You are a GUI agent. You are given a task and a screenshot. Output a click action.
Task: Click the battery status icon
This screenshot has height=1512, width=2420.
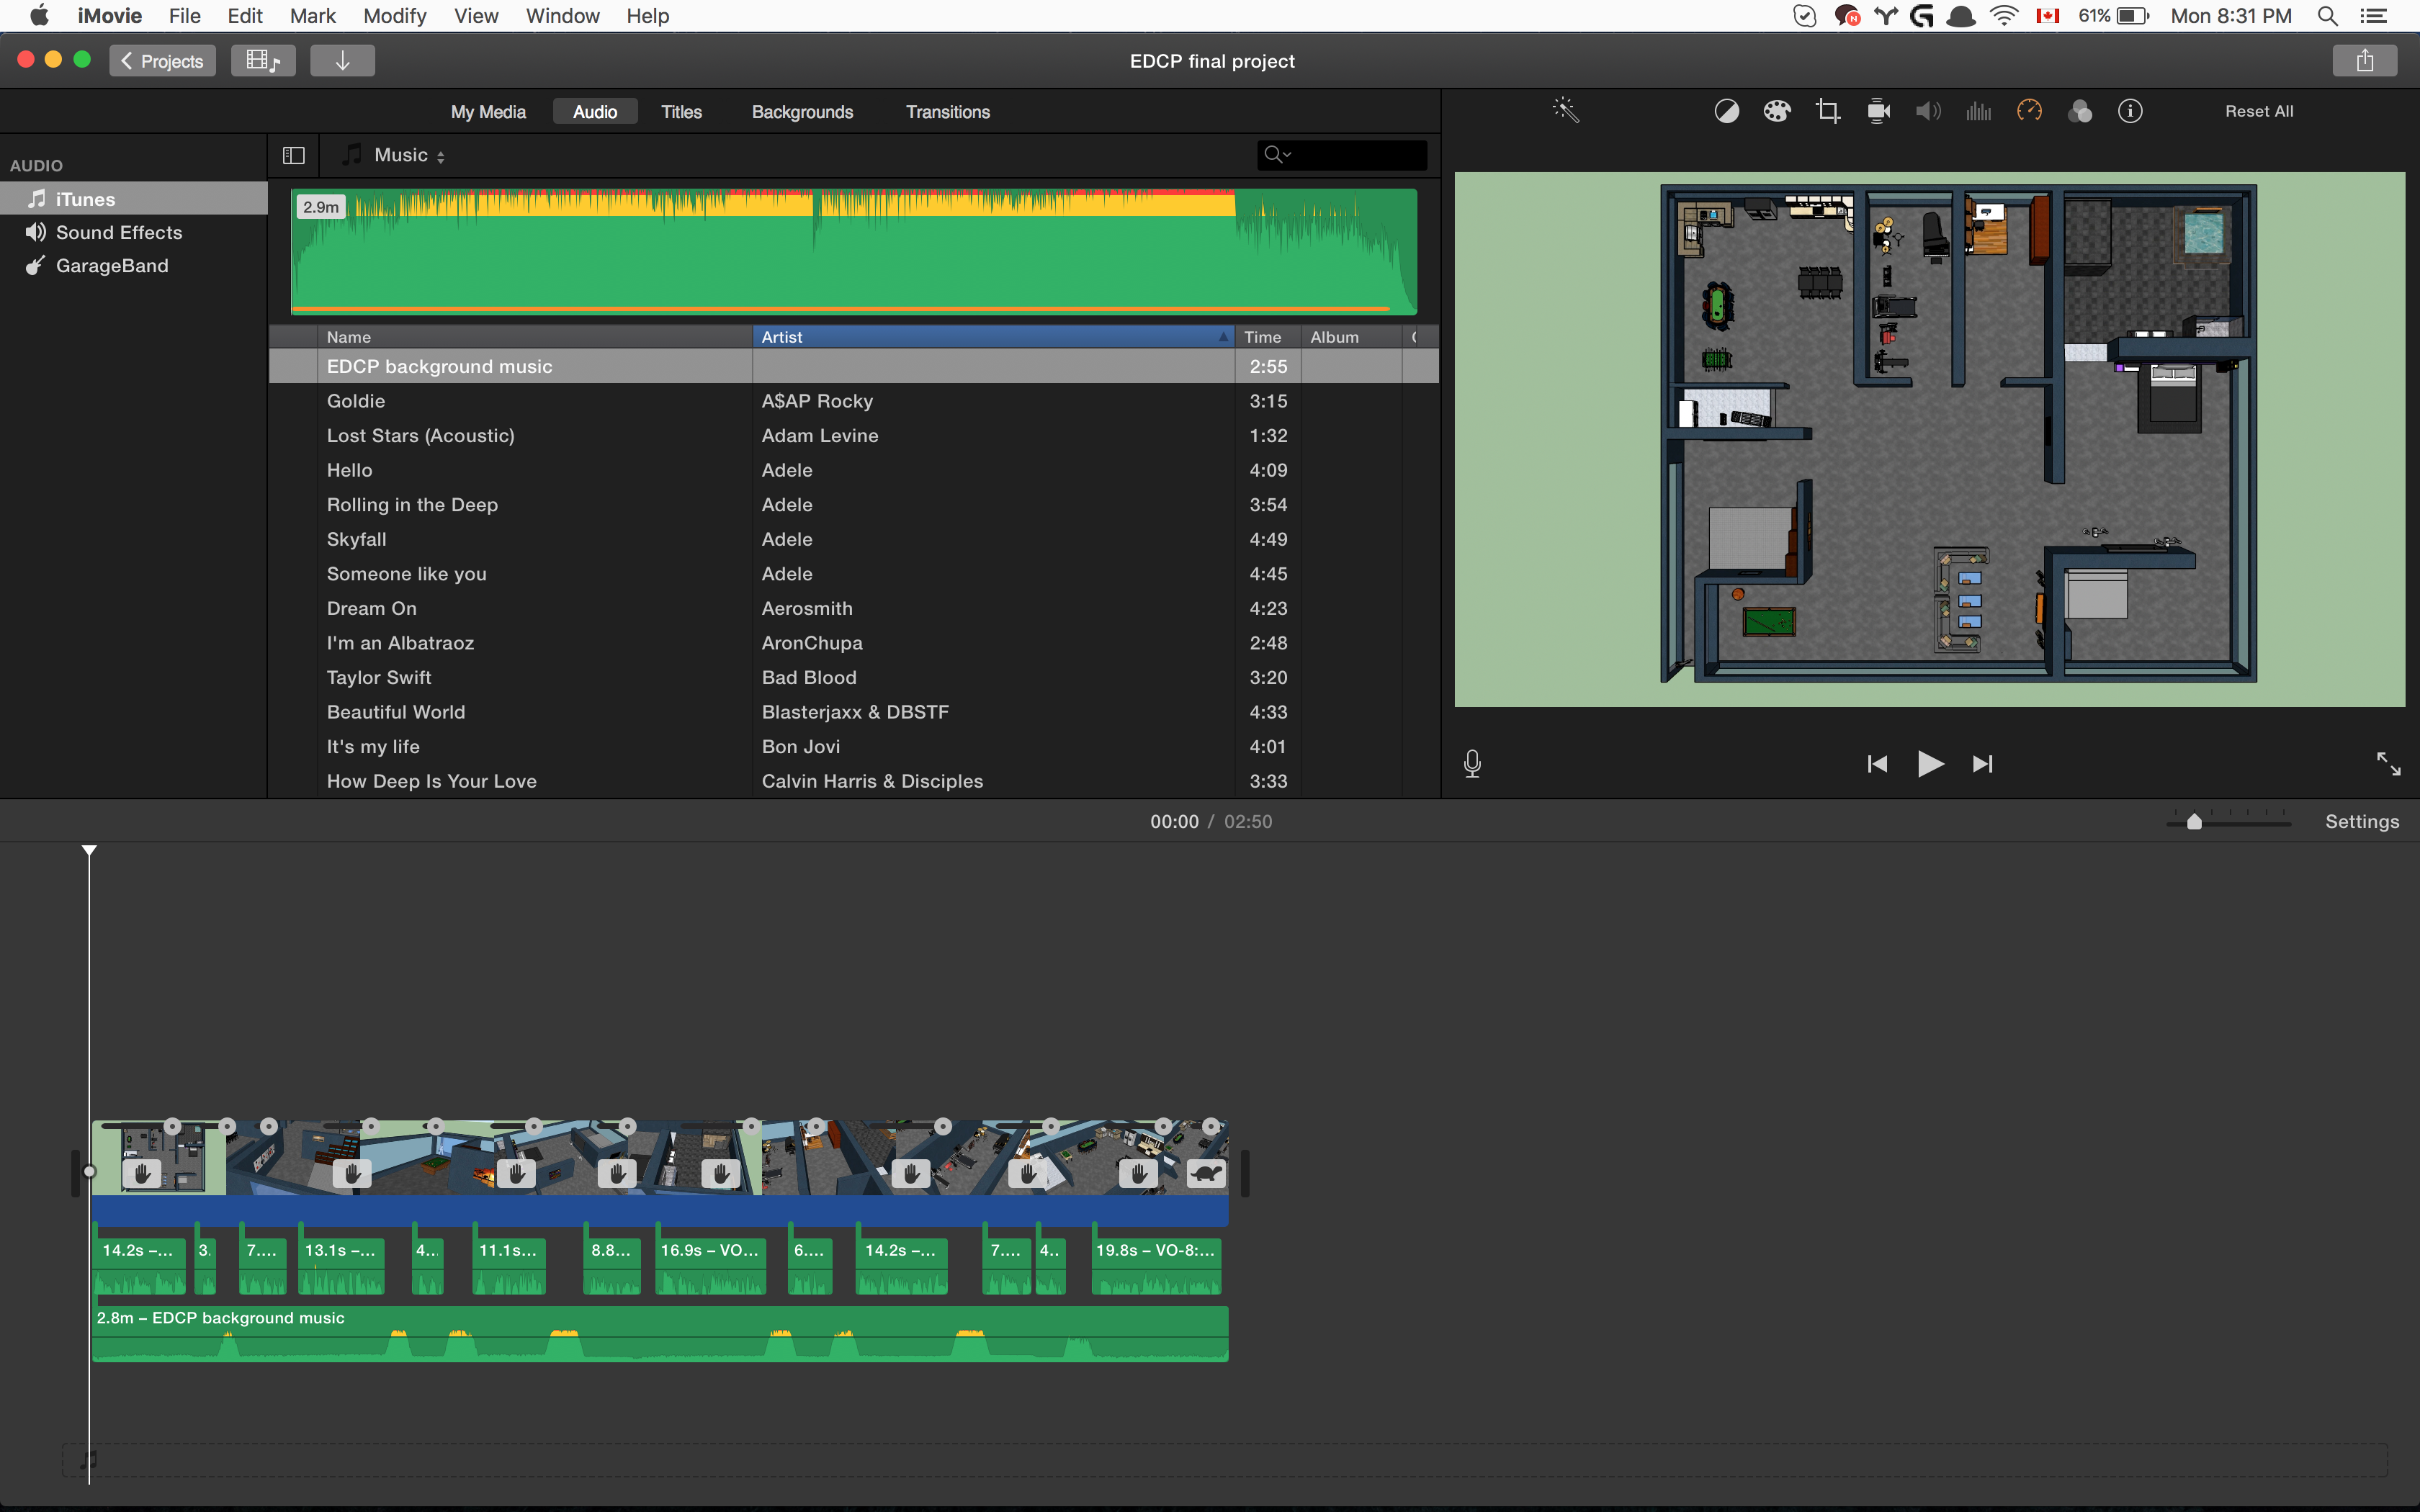pos(2133,16)
